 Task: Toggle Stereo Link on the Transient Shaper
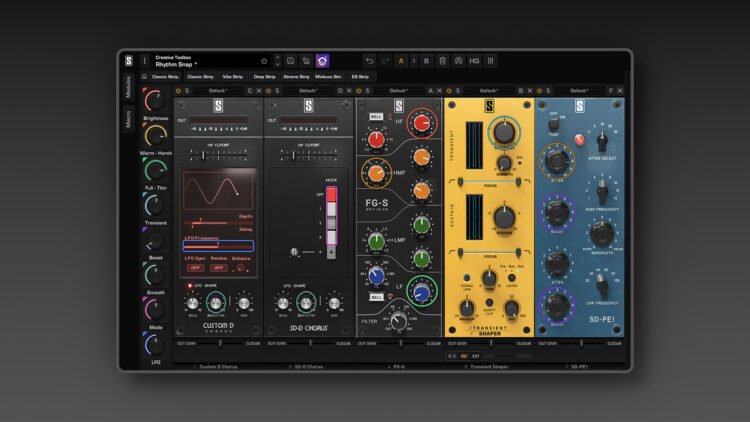[x=466, y=278]
